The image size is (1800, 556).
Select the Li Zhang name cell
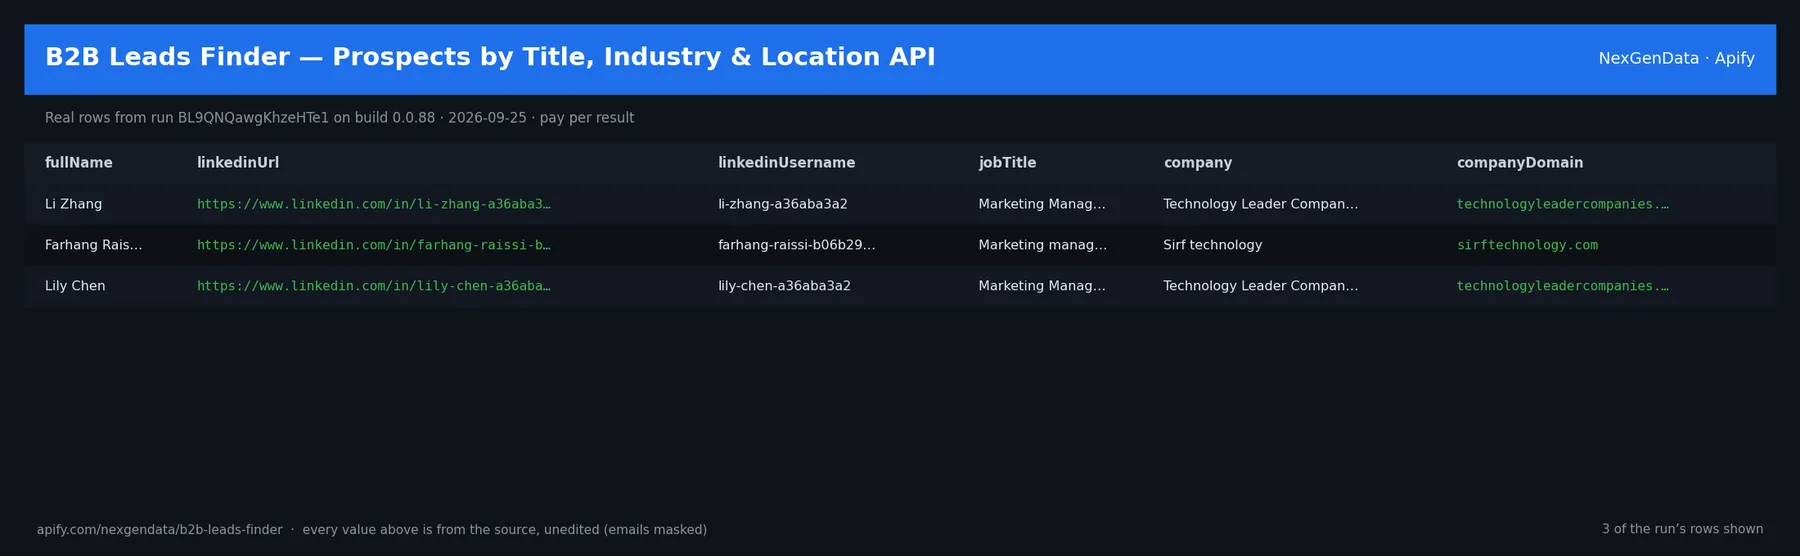point(73,204)
